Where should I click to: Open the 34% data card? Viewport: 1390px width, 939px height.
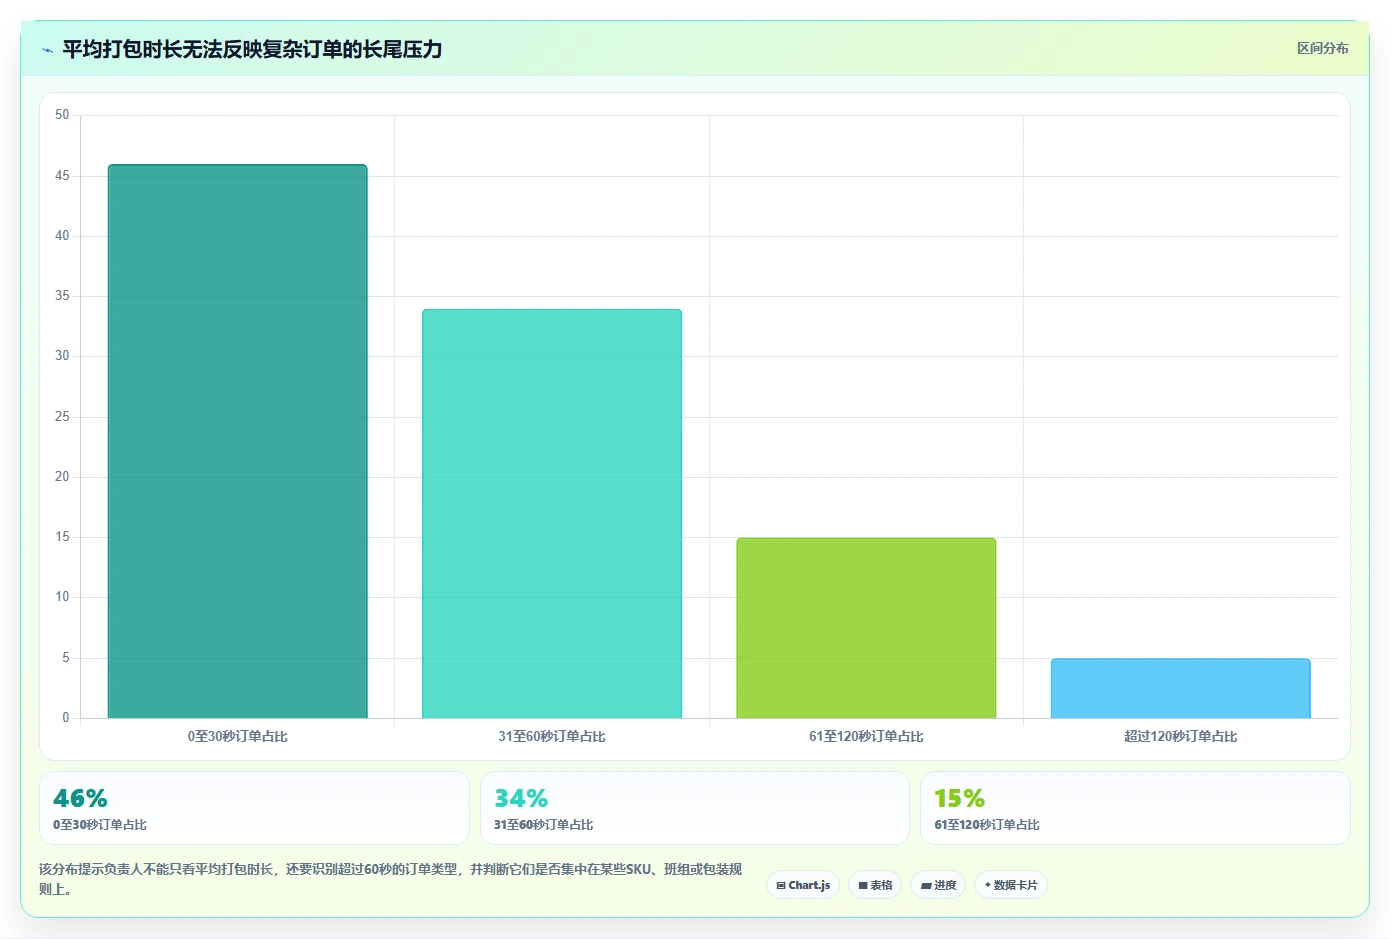pos(695,808)
